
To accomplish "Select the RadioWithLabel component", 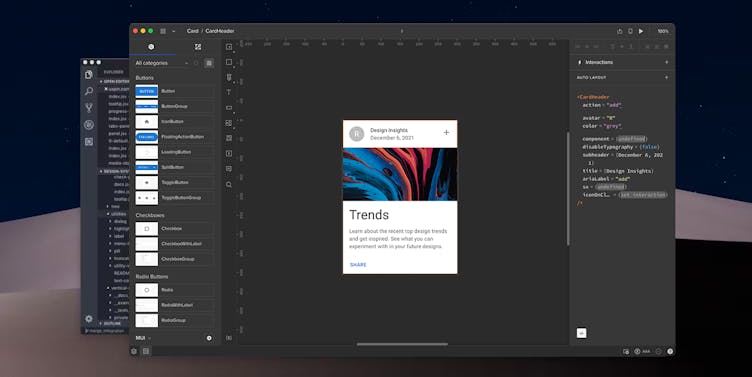I will point(175,305).
